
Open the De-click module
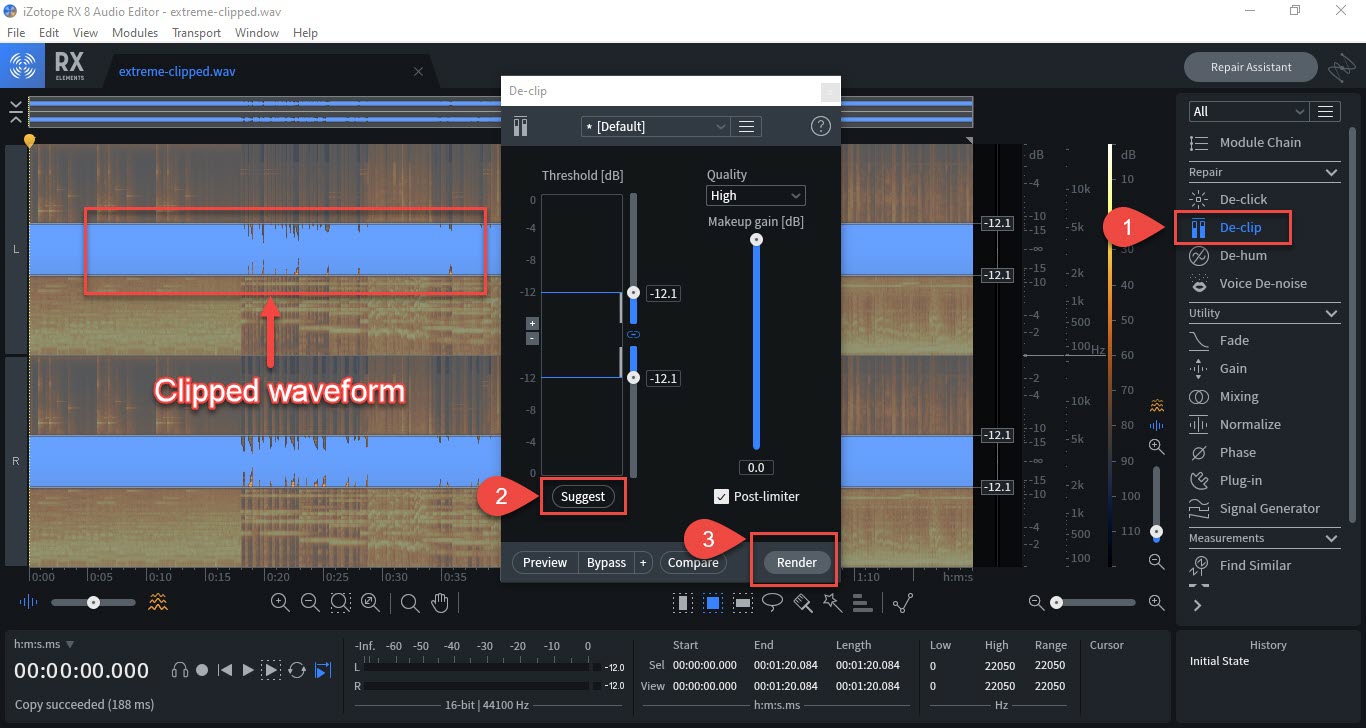[x=1242, y=199]
